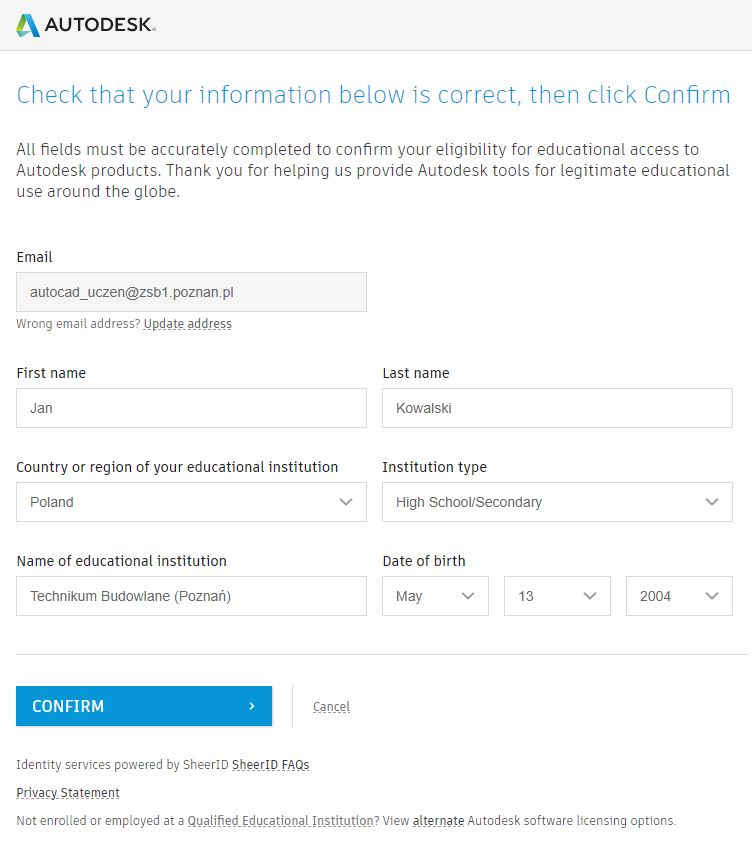752x860 pixels.
Task: Click the Cancel link
Action: pos(331,707)
